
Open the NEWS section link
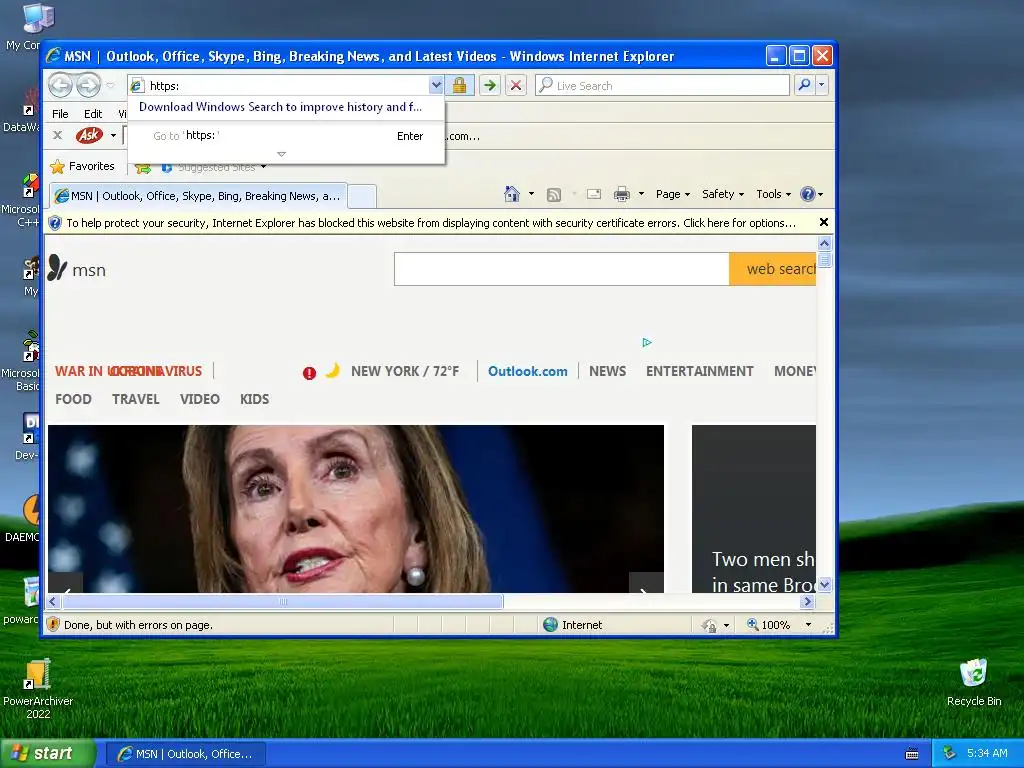(x=607, y=372)
